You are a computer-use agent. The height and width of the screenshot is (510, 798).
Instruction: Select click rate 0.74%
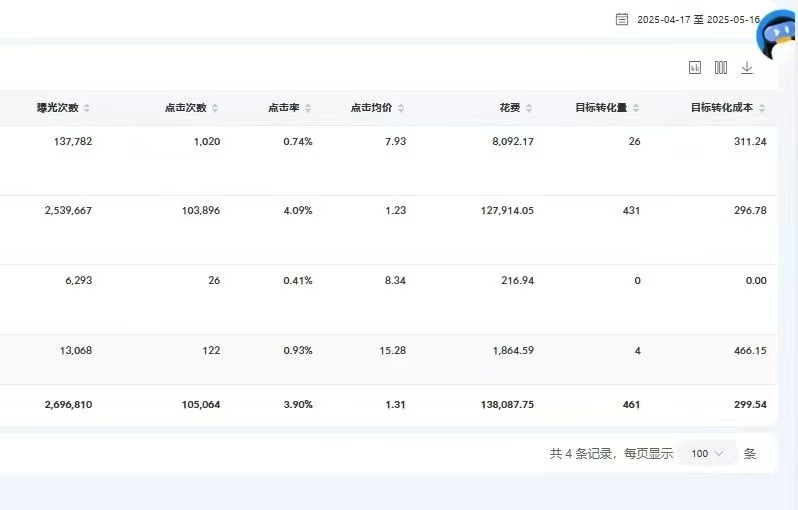pos(298,141)
